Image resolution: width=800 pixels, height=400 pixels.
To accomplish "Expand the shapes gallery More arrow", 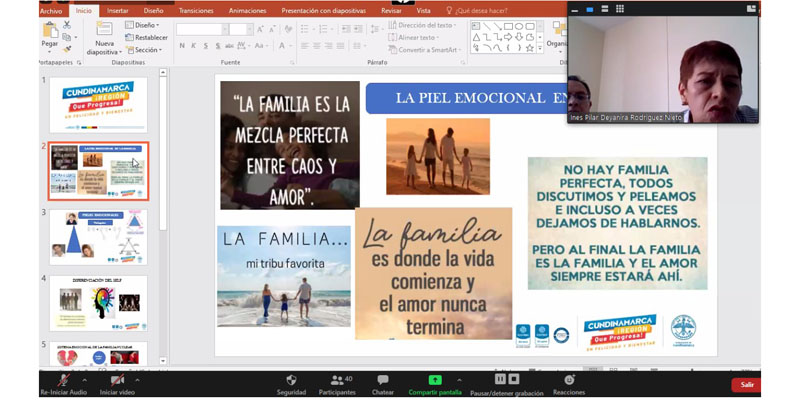I will [540, 48].
